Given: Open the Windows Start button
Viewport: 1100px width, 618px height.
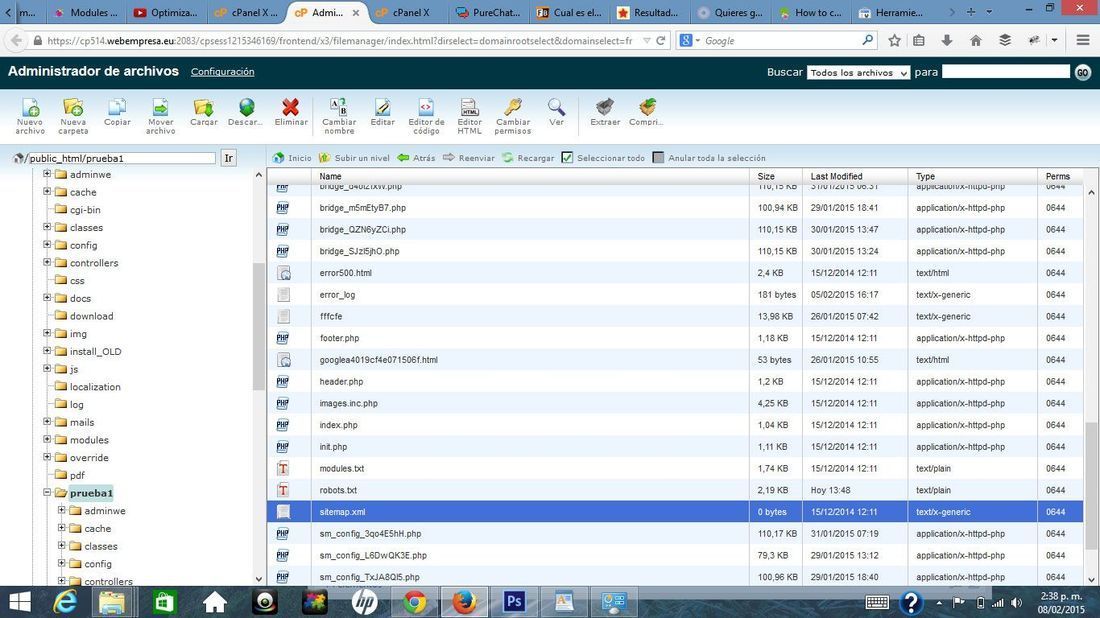Looking at the screenshot, I should [x=20, y=603].
